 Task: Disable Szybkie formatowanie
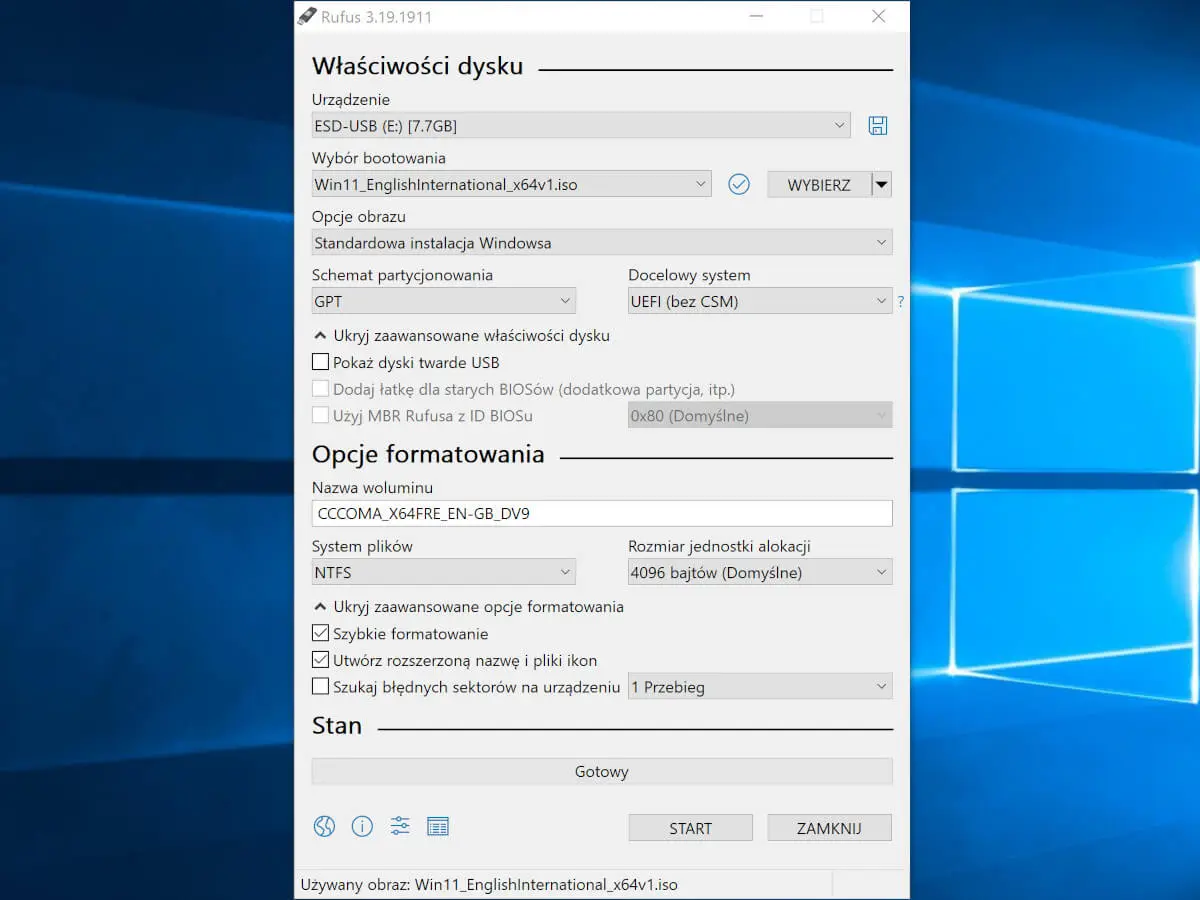tap(320, 633)
